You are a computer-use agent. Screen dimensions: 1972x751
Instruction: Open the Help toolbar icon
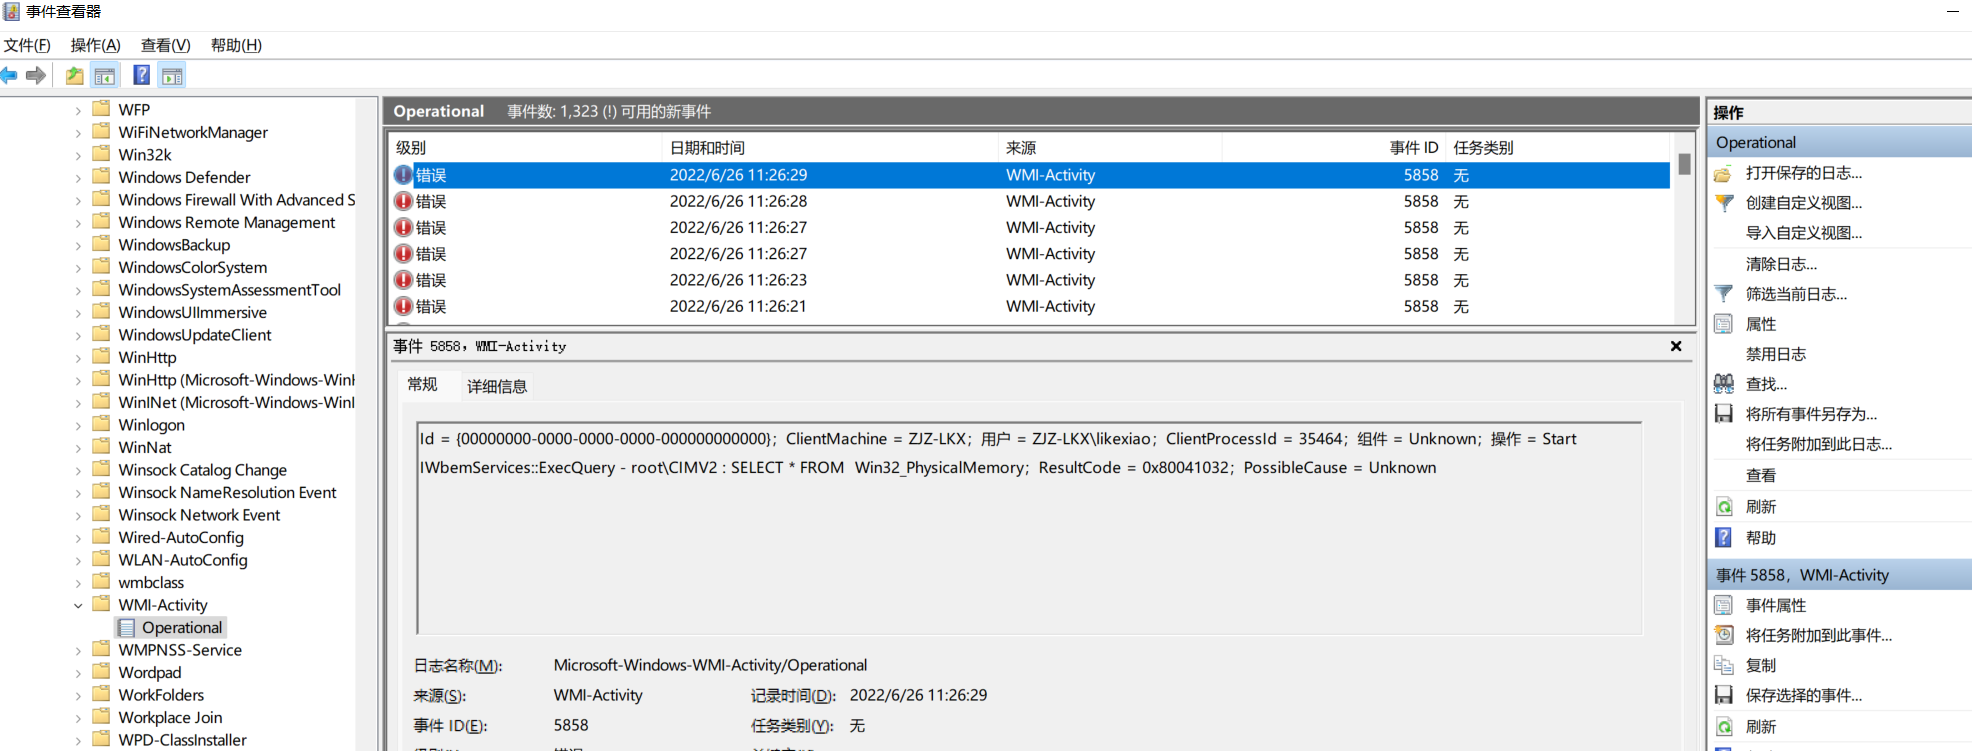coord(142,75)
